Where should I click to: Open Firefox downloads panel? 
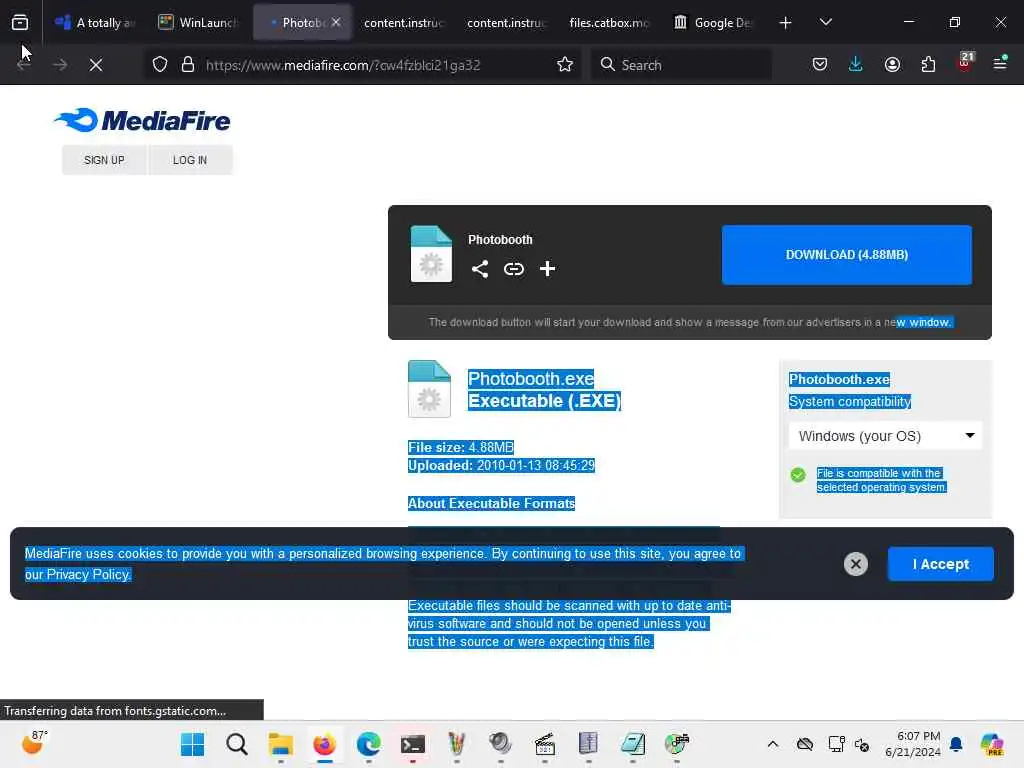(x=856, y=64)
